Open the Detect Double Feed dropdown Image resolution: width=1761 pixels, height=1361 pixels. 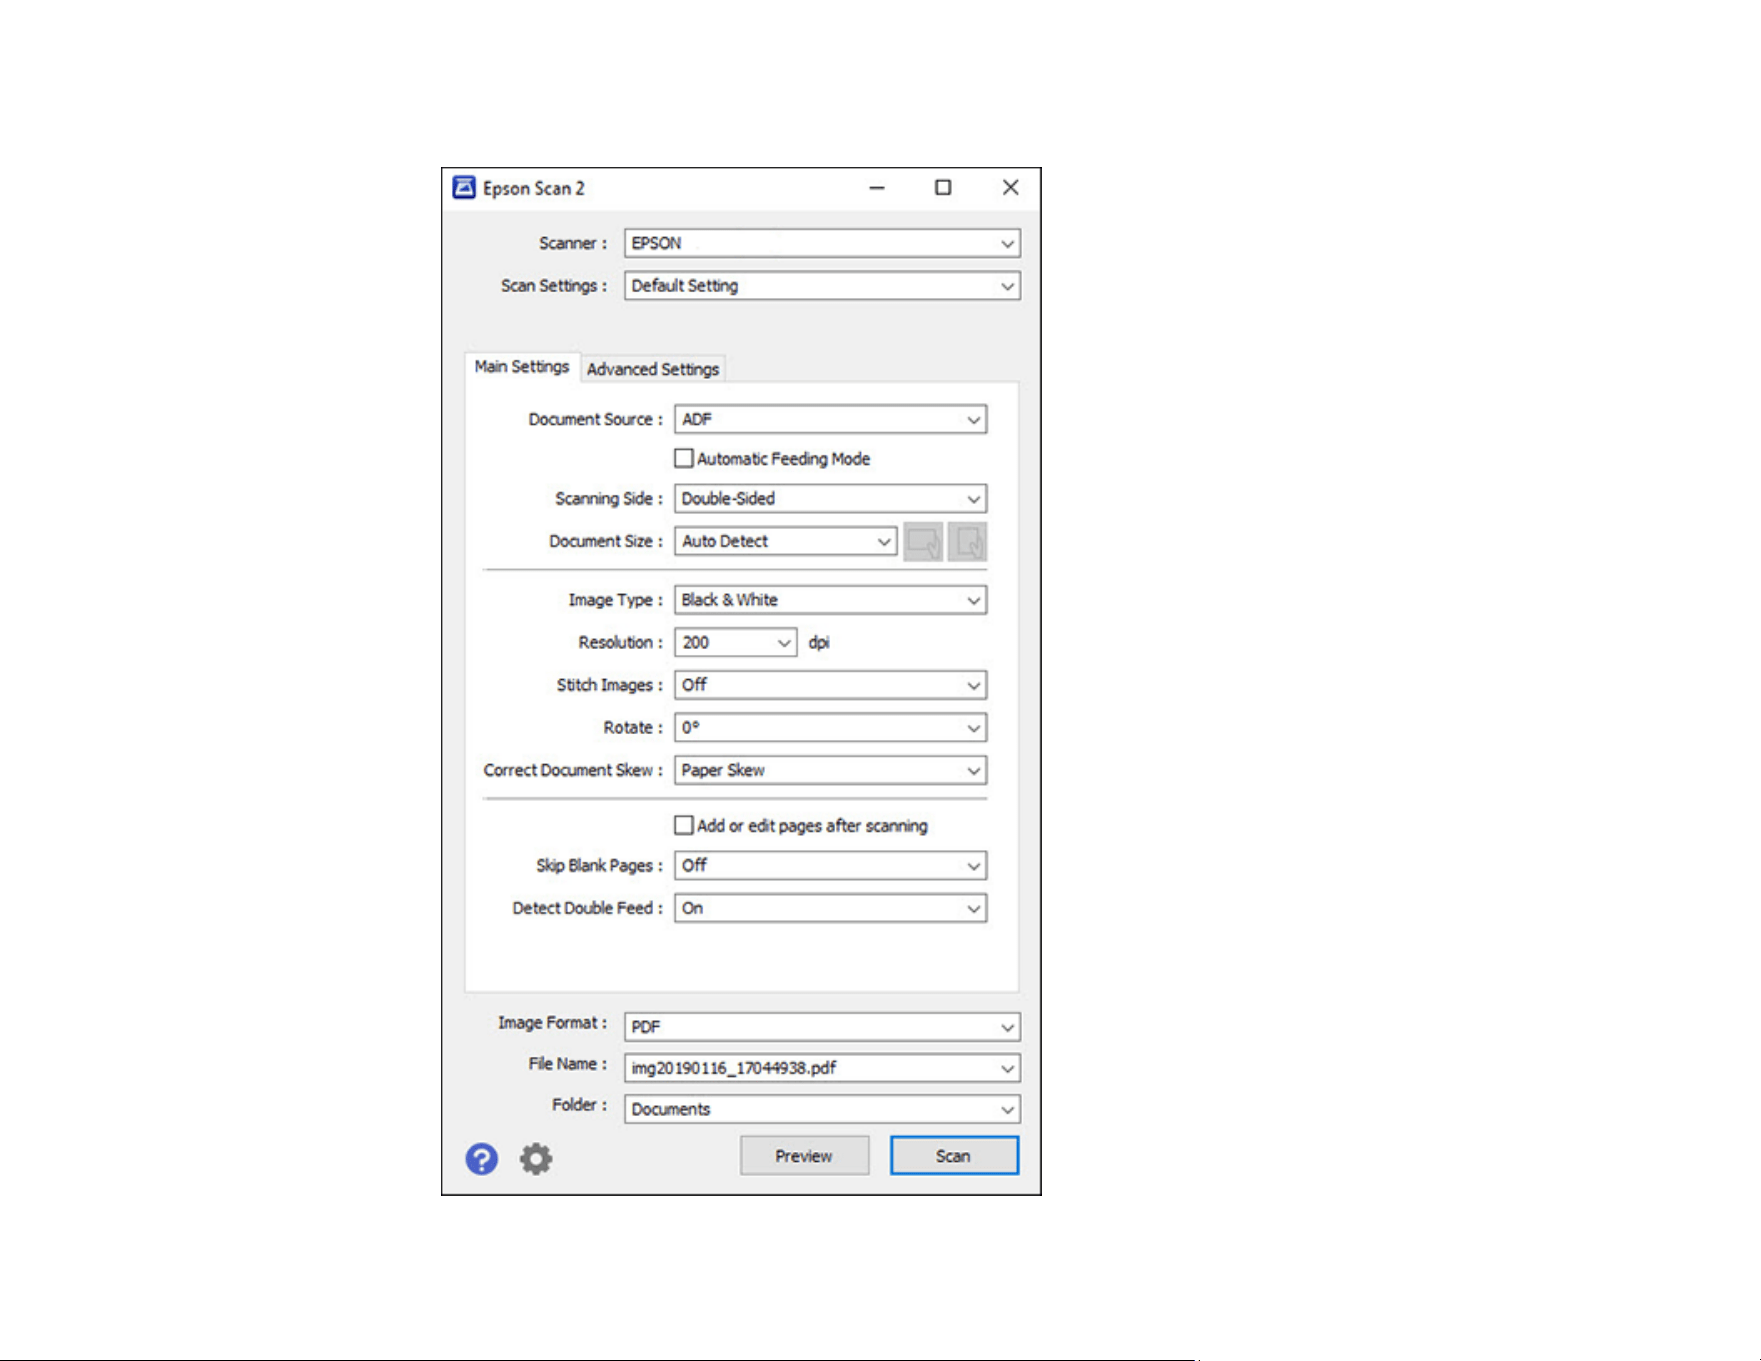[x=830, y=909]
